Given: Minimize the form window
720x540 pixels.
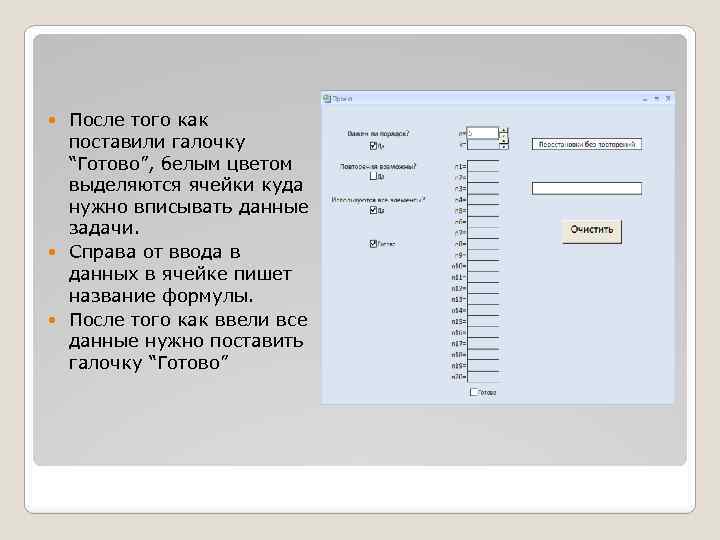Looking at the screenshot, I should [645, 99].
